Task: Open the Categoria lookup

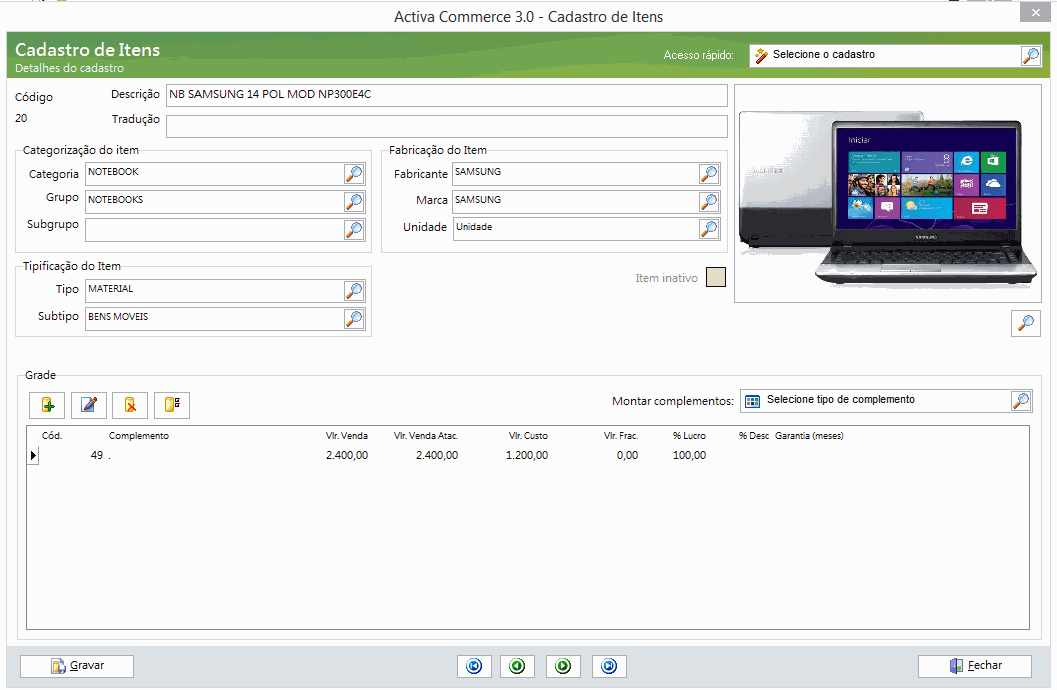Action: 354,174
